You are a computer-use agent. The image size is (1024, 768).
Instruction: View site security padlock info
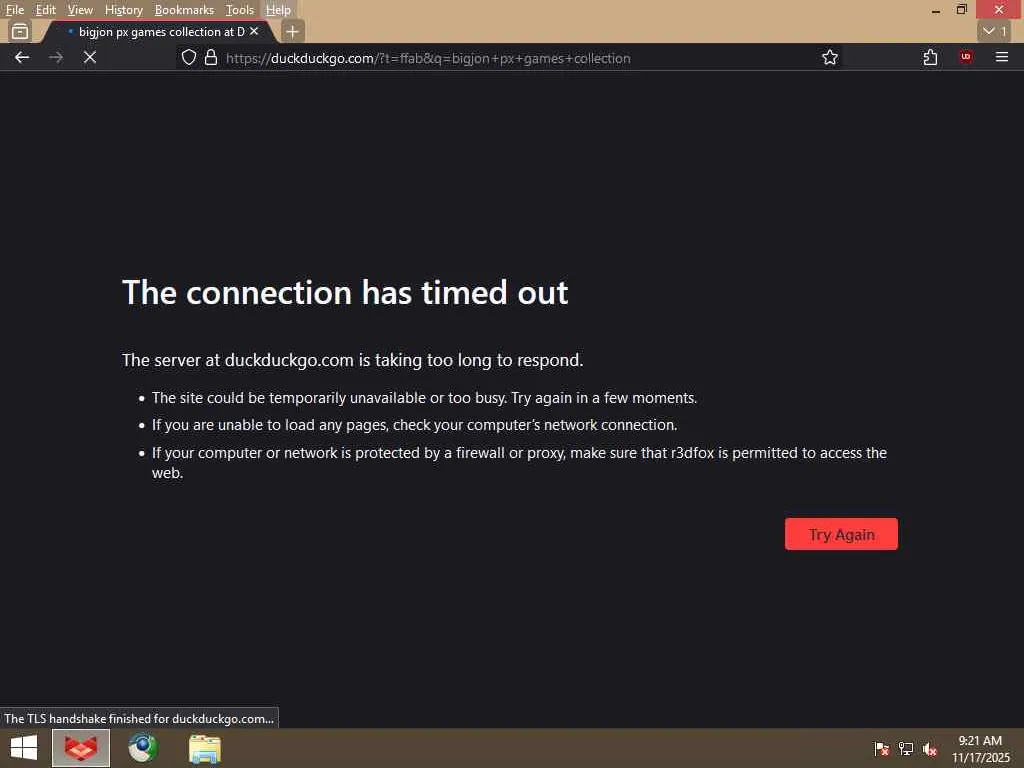click(x=210, y=57)
